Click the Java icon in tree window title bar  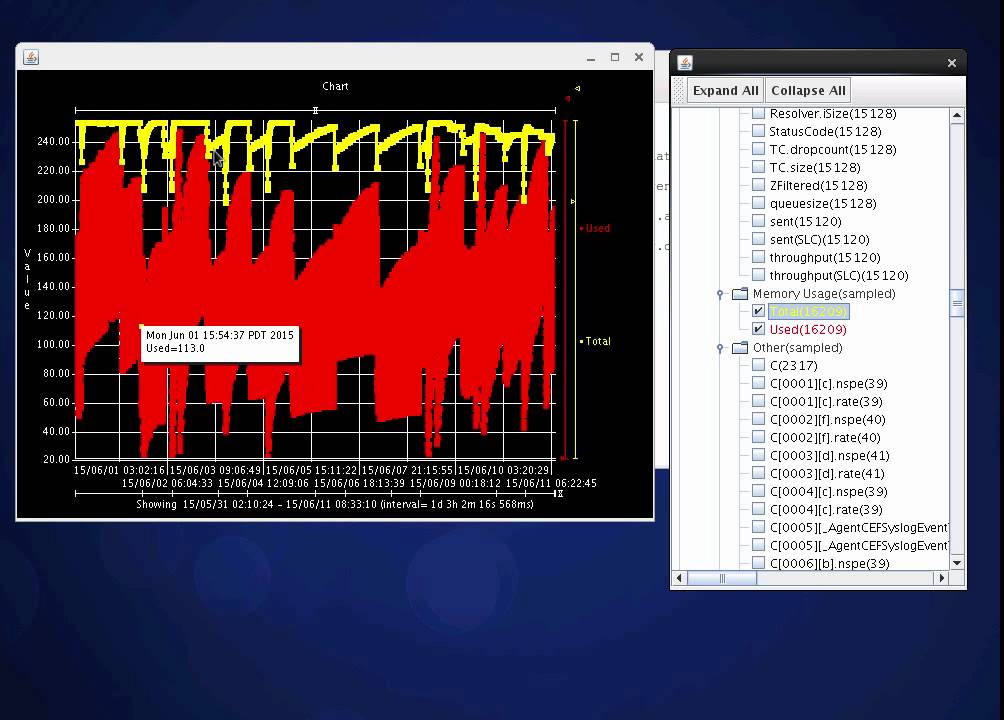[685, 63]
